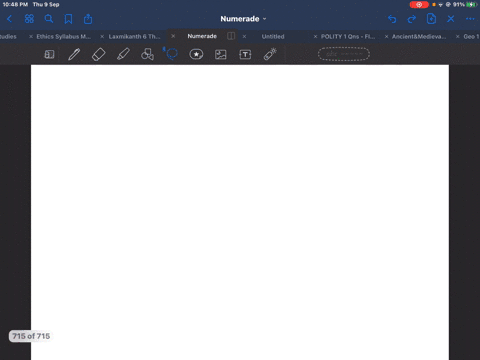Screen dimensions: 480x360
Task: Close the Ancient&Medieval tab
Action: (386, 37)
